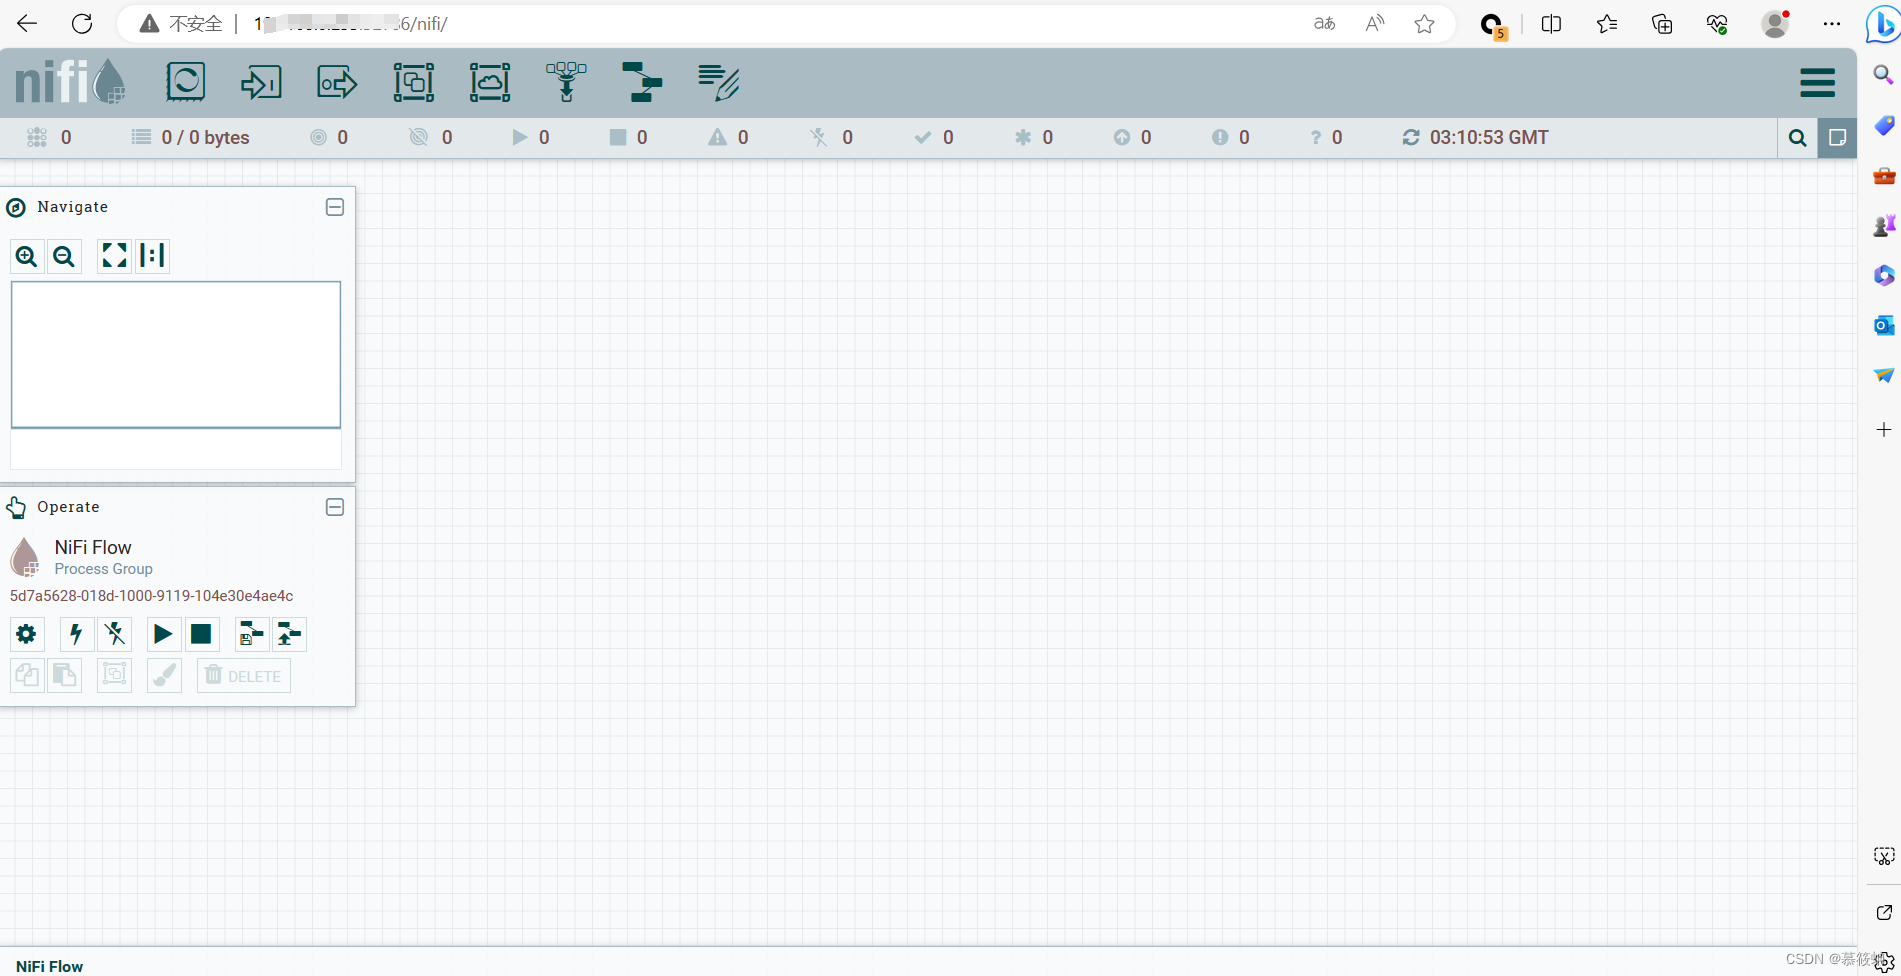Zoom in on the canvas

click(x=27, y=257)
